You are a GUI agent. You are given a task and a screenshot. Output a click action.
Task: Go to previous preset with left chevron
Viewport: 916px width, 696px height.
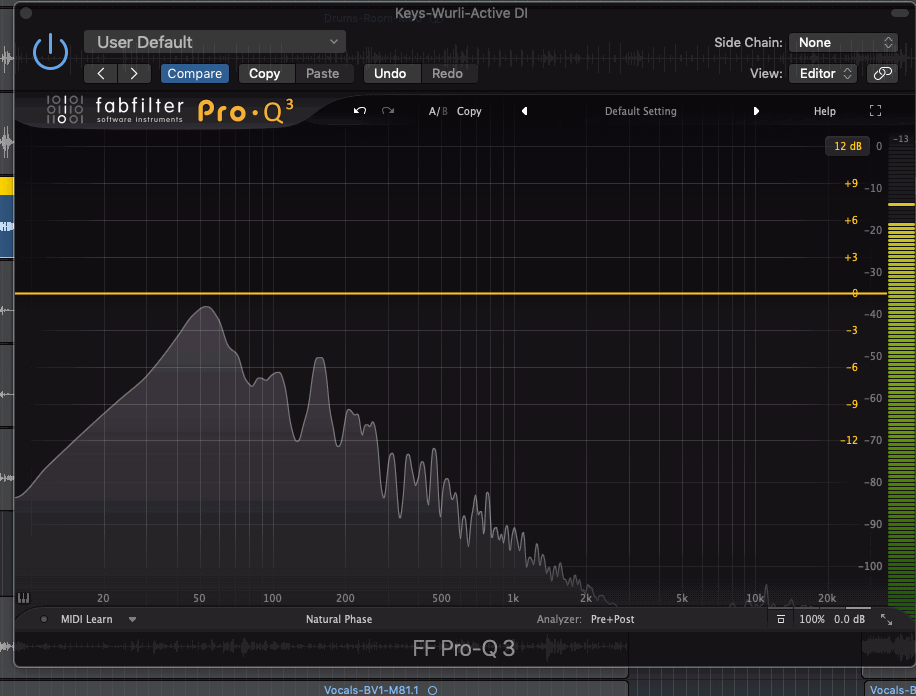click(x=101, y=74)
